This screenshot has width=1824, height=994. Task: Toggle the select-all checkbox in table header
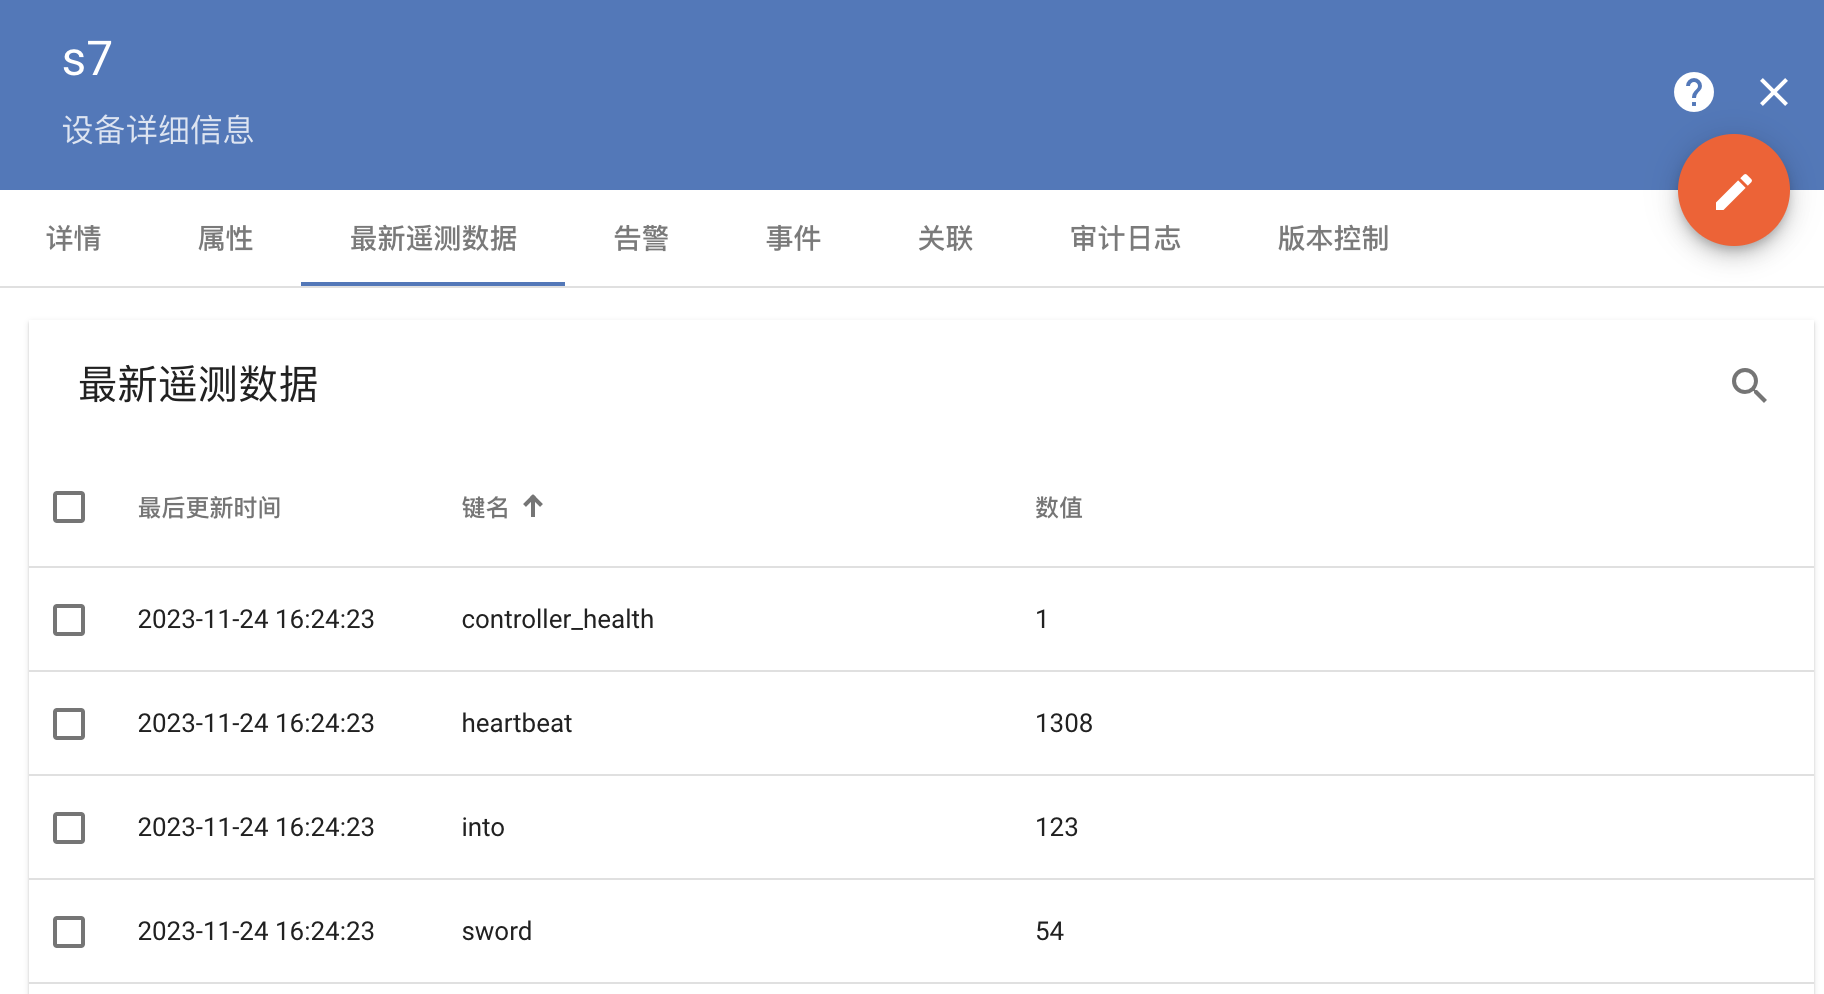[x=69, y=507]
